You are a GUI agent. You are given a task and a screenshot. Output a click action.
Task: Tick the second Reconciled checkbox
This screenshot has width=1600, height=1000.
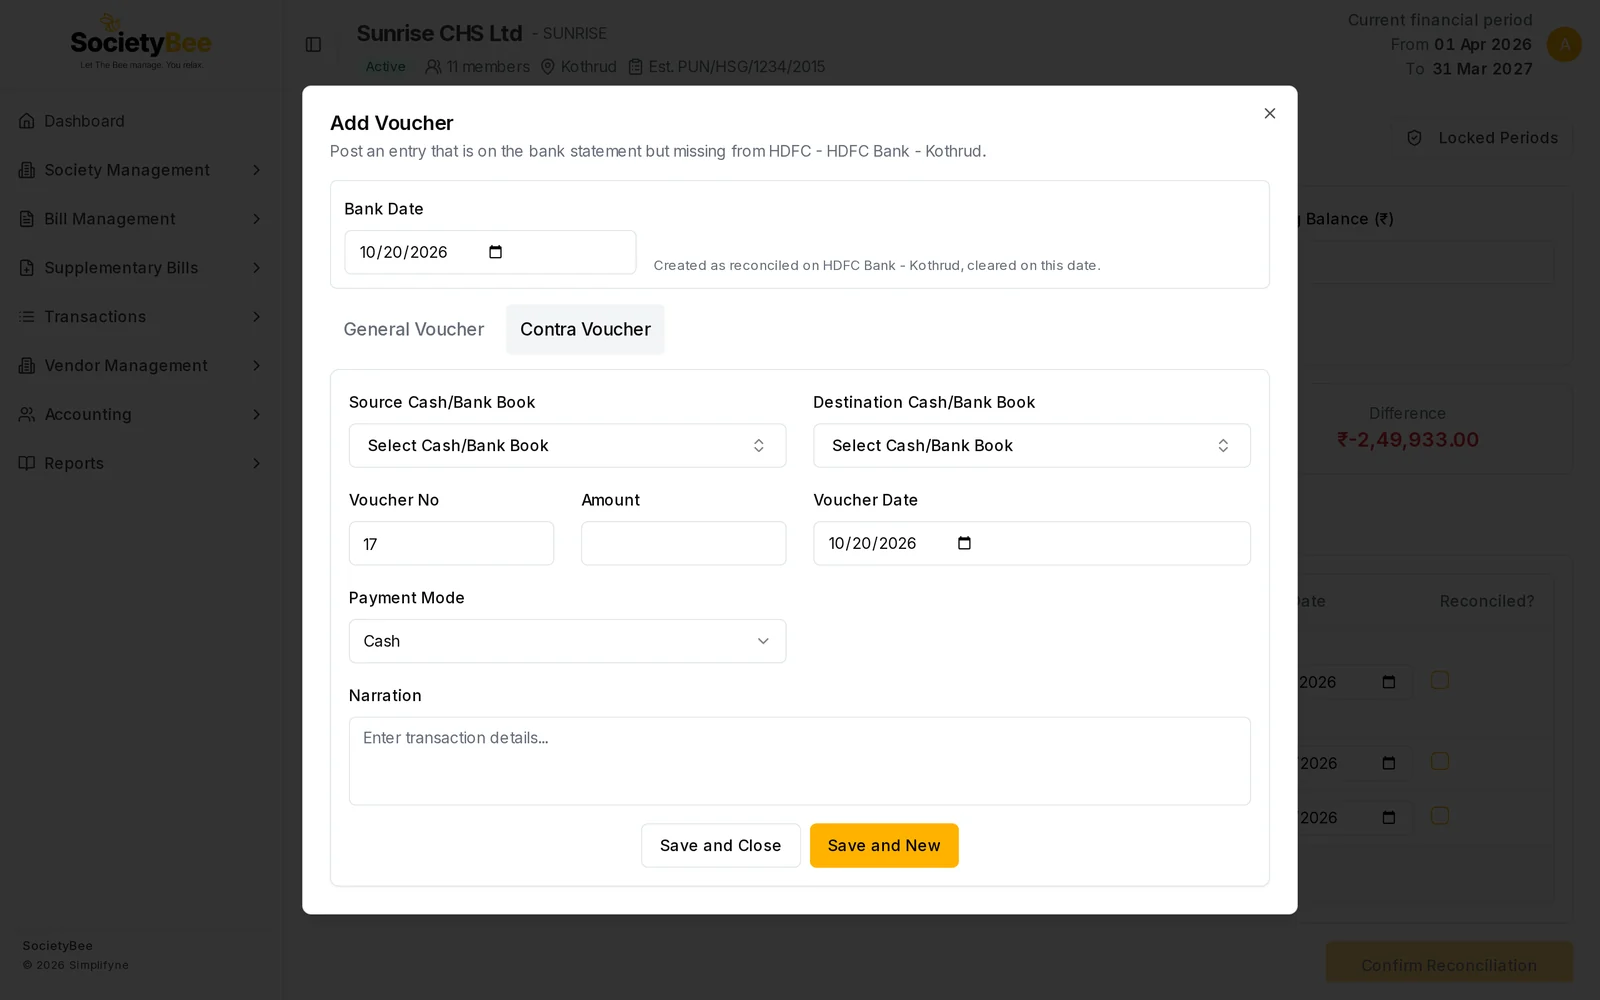click(x=1440, y=761)
